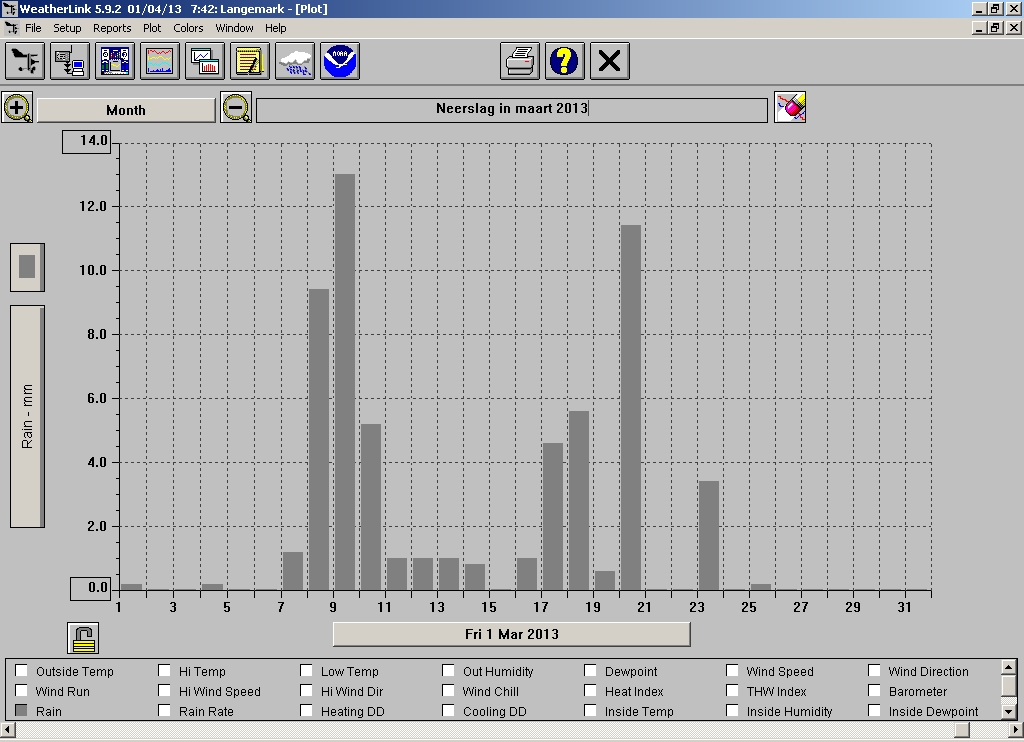The width and height of the screenshot is (1024, 742).
Task: Click the variable list scroll up arrow
Action: click(x=1008, y=668)
